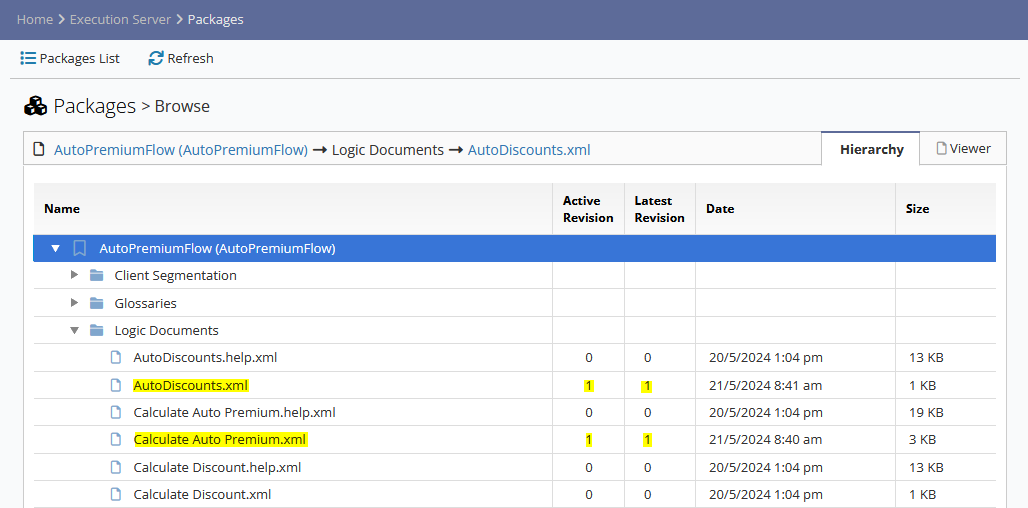Click the Packages List icon
This screenshot has height=508, width=1028.
click(28, 58)
